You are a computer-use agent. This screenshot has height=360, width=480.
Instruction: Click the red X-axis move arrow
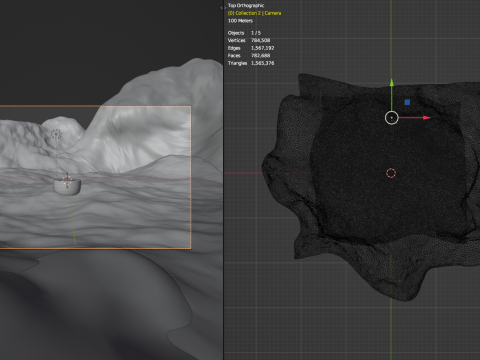pos(426,118)
